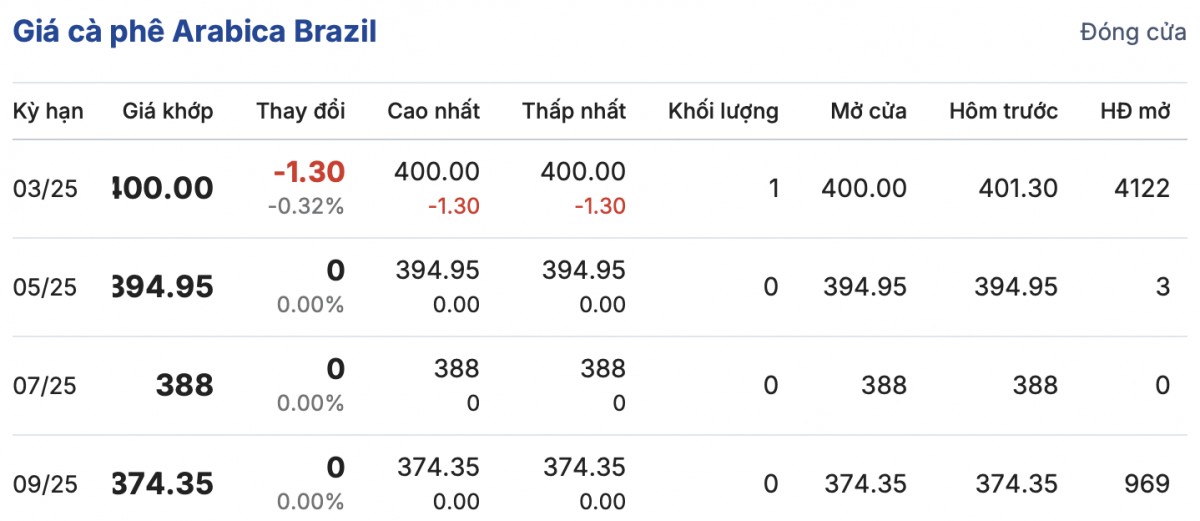1200x521 pixels.
Task: Click the 401.30 previous day price
Action: 1015,188
